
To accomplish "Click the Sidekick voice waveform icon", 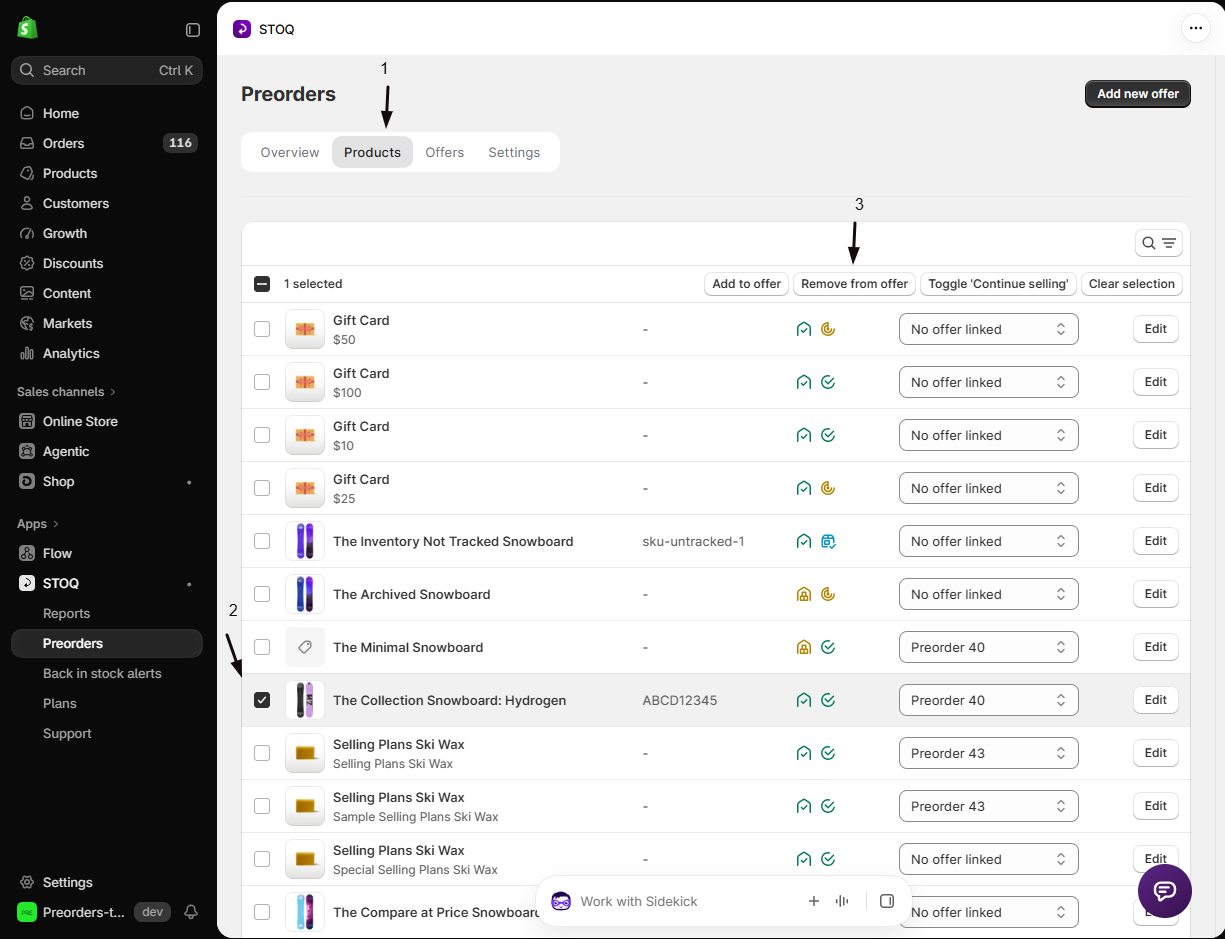I will [x=842, y=901].
